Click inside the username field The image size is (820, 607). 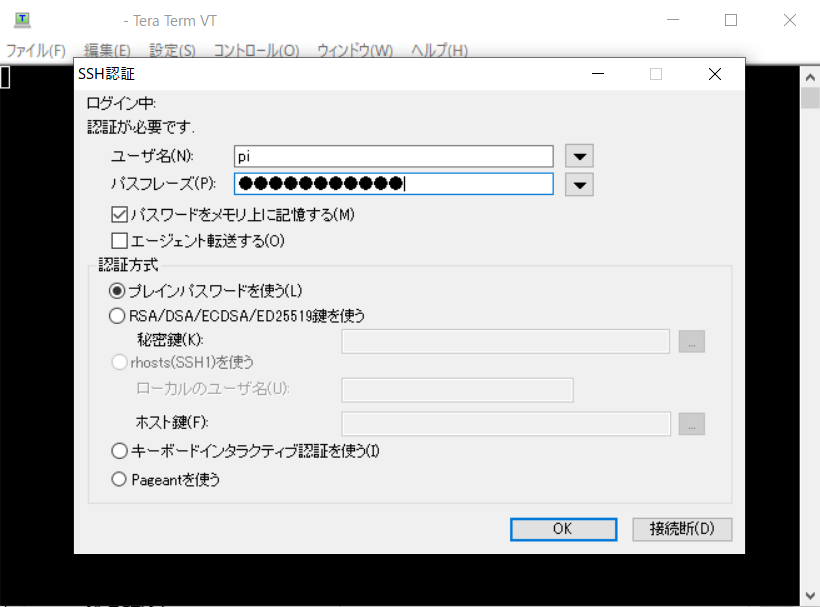tap(390, 155)
